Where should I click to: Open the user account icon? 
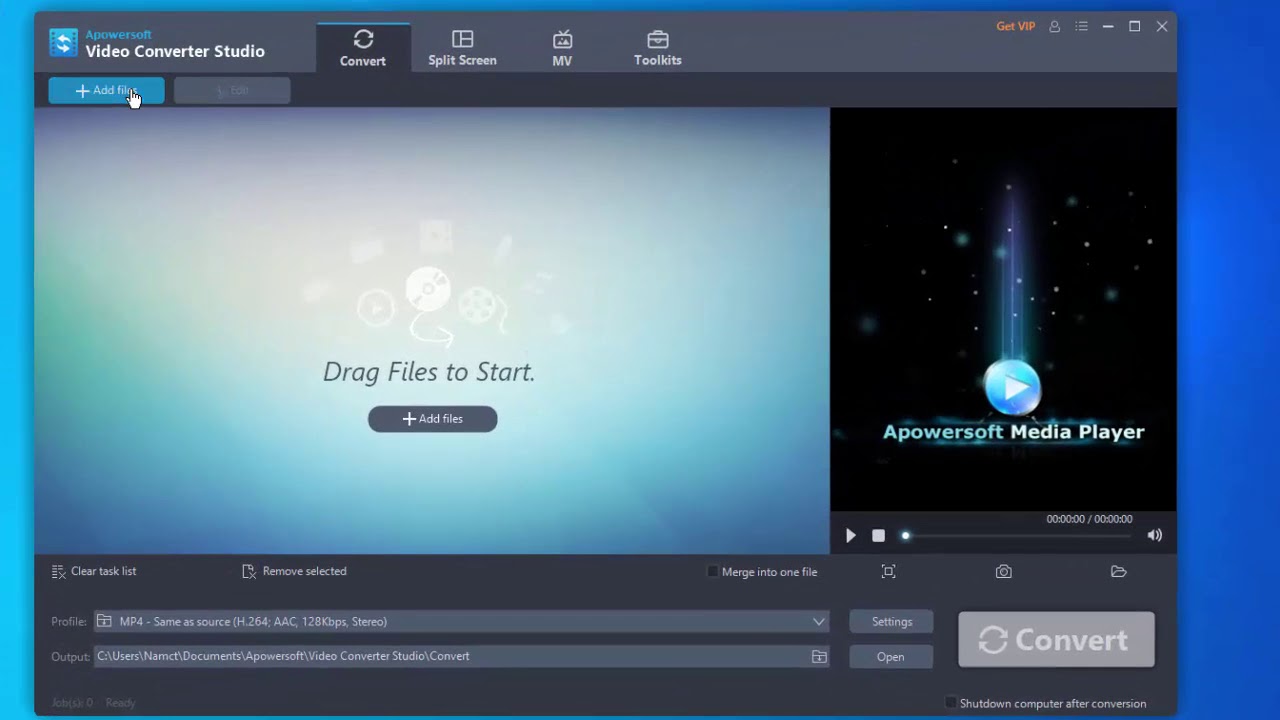(1054, 27)
